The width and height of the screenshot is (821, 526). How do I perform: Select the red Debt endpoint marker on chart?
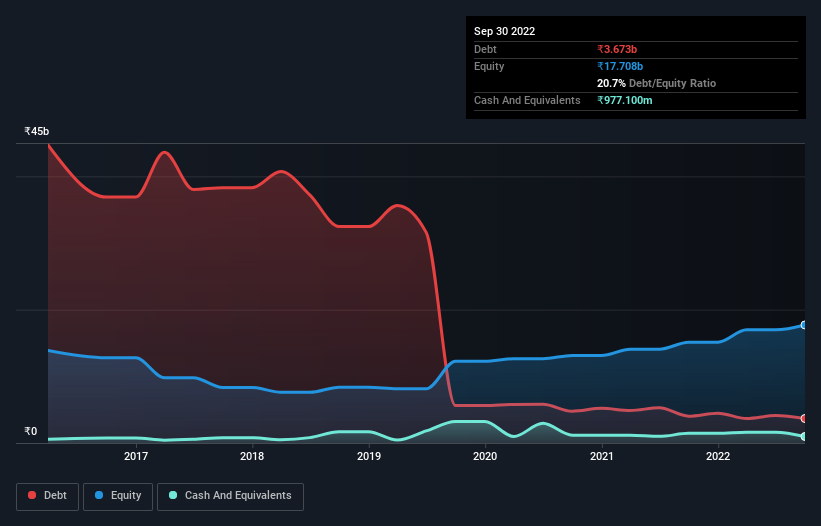pyautogui.click(x=804, y=418)
